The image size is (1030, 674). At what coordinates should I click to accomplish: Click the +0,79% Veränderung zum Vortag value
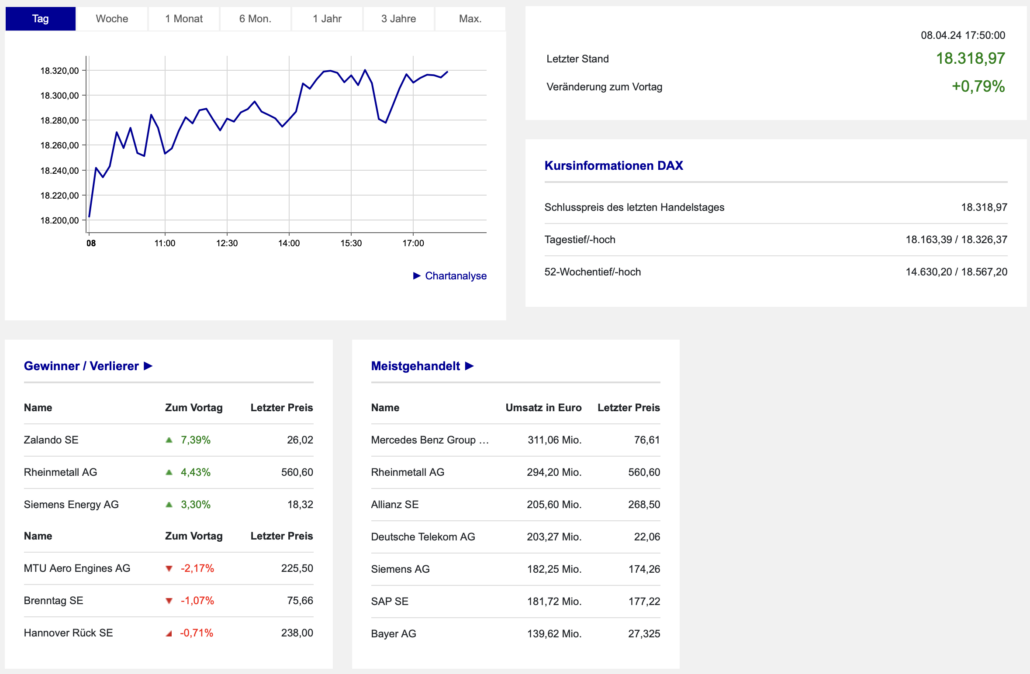coord(978,86)
